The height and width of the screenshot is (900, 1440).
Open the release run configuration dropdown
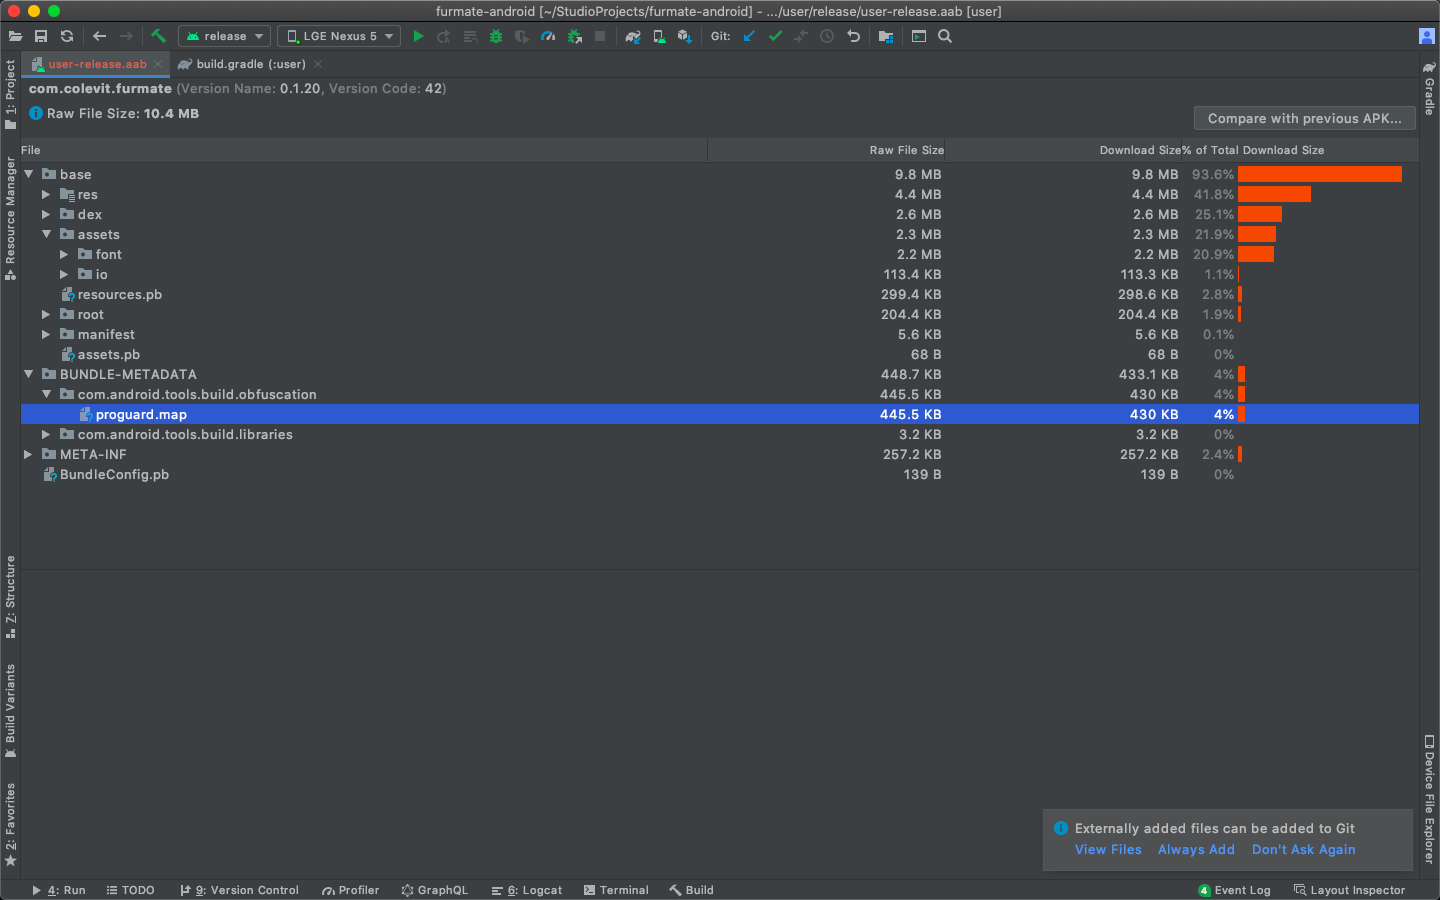point(224,36)
